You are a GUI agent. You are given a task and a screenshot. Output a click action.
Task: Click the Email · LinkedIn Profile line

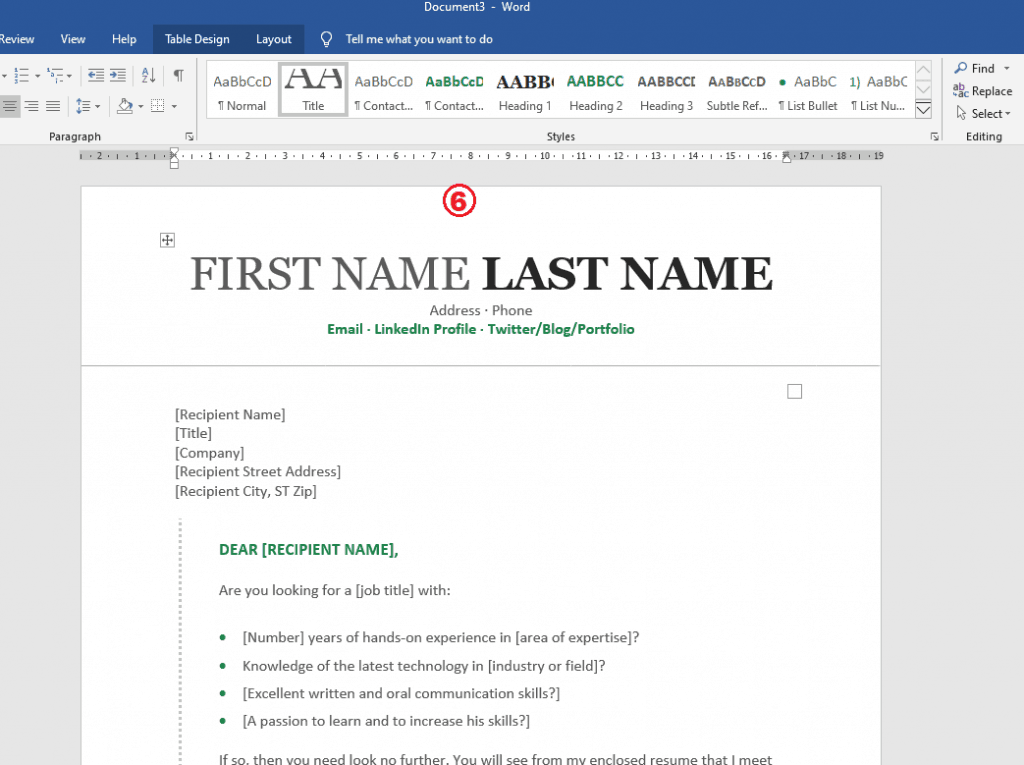pos(481,329)
